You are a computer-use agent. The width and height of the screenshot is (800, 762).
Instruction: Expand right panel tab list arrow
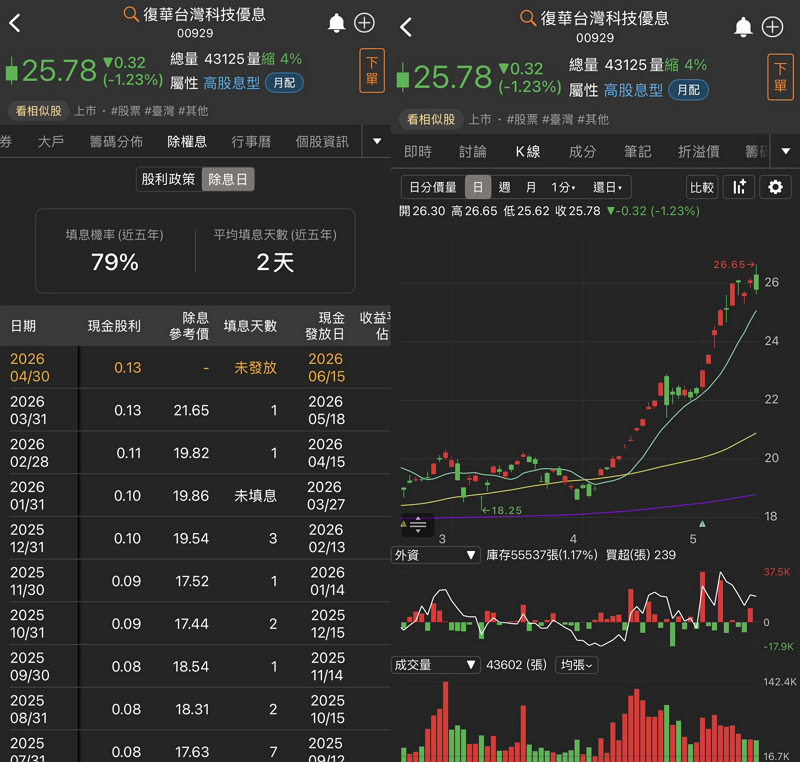click(x=786, y=151)
